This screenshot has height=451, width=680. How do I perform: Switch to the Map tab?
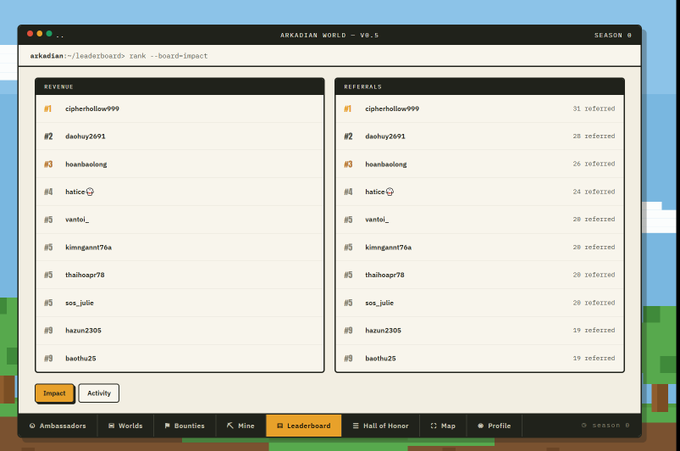[x=443, y=426]
